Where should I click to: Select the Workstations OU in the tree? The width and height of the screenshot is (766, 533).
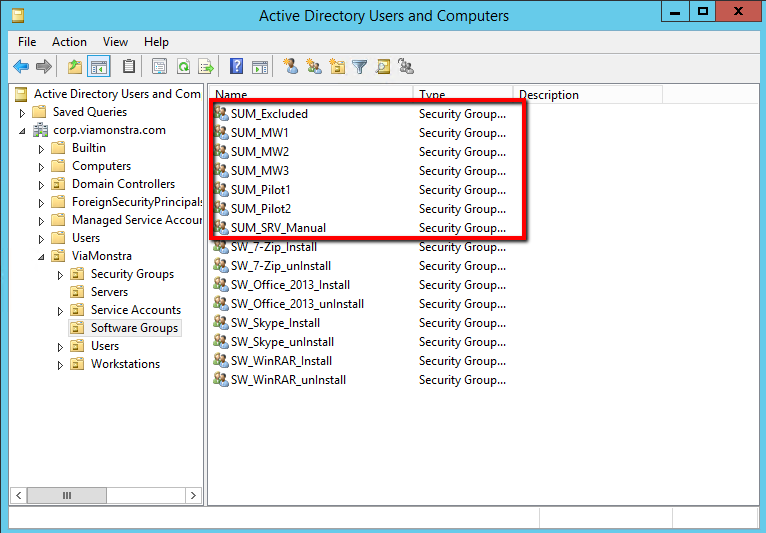coord(125,364)
